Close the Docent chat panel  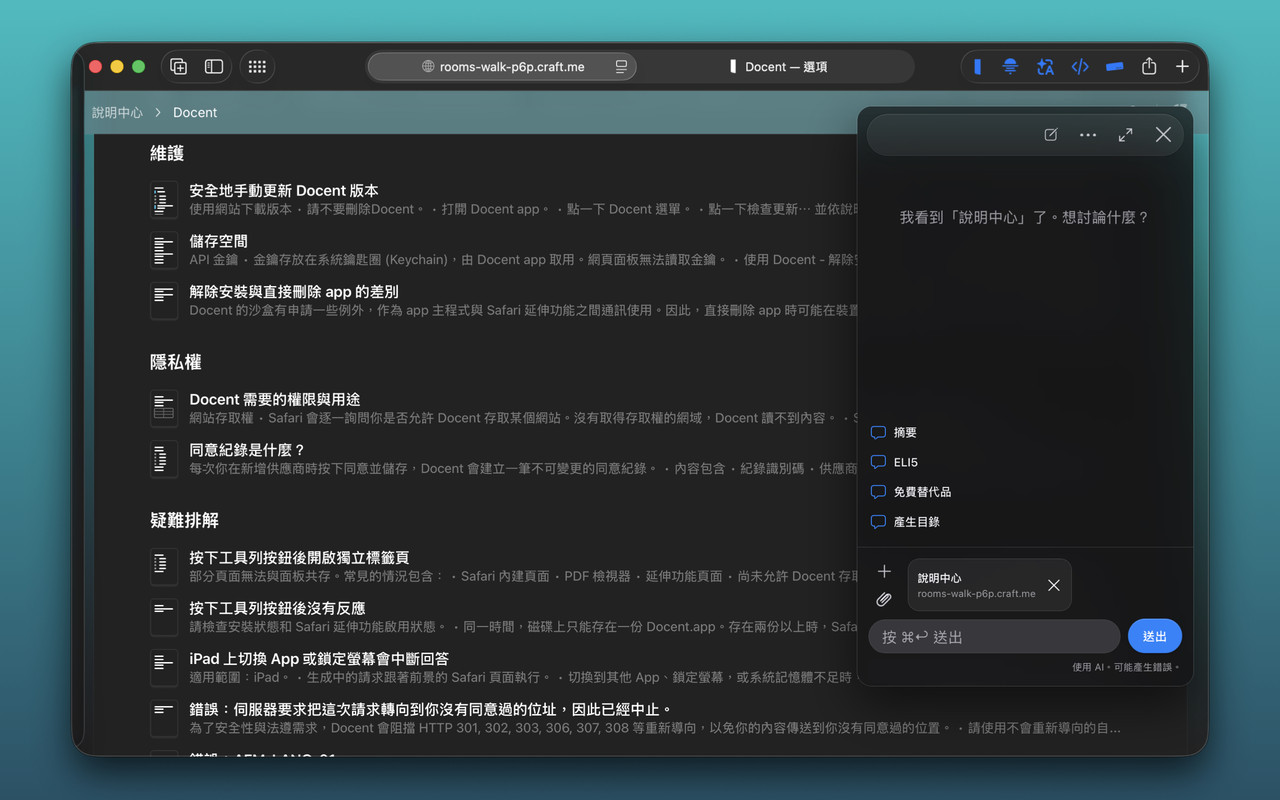click(1163, 135)
